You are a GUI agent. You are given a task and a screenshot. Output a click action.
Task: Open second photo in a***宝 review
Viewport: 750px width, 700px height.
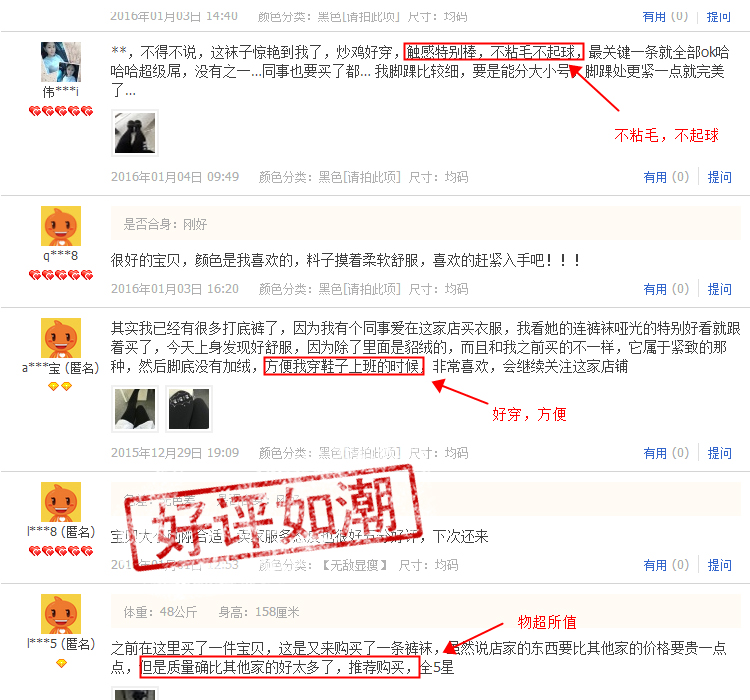pos(189,409)
